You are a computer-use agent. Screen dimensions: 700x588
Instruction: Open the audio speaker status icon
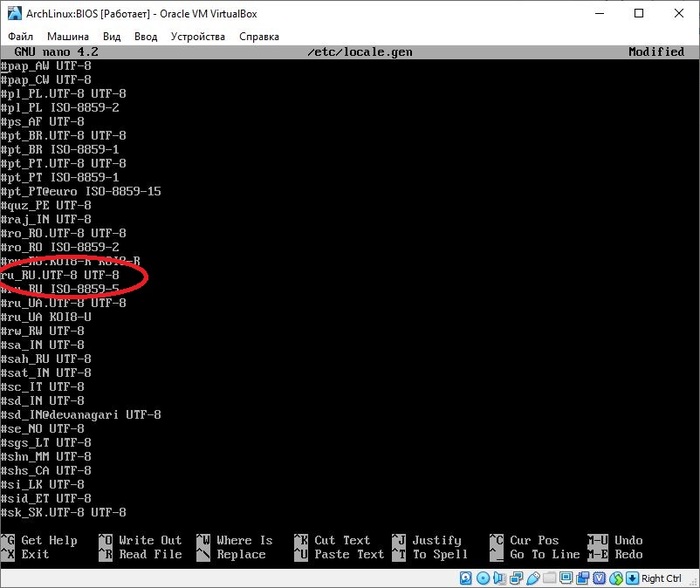[499, 578]
